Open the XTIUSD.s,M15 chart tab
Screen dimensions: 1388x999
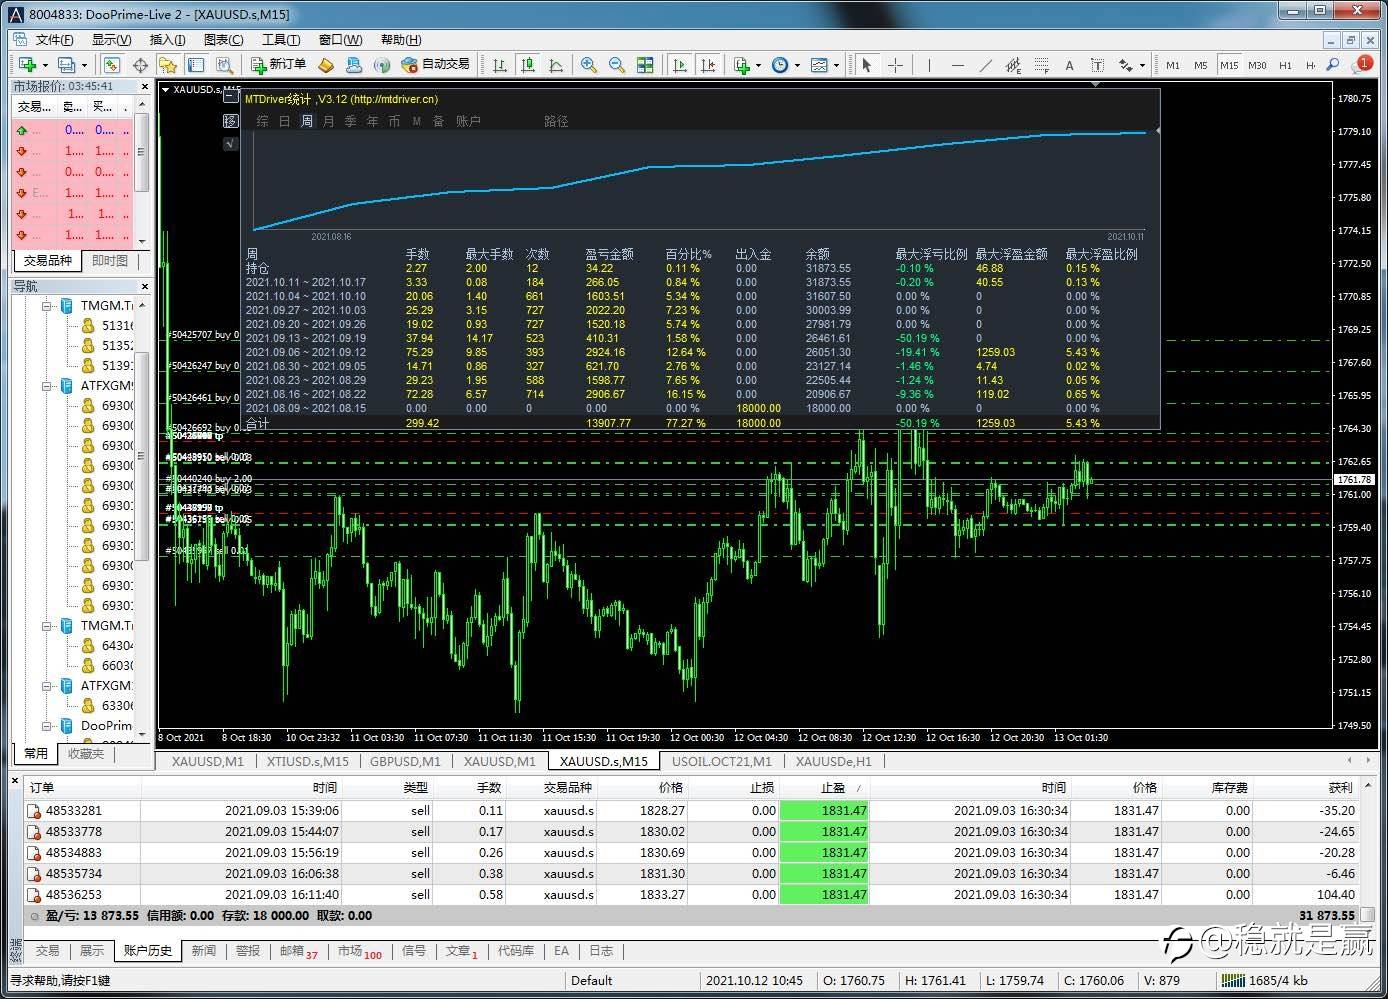point(307,761)
